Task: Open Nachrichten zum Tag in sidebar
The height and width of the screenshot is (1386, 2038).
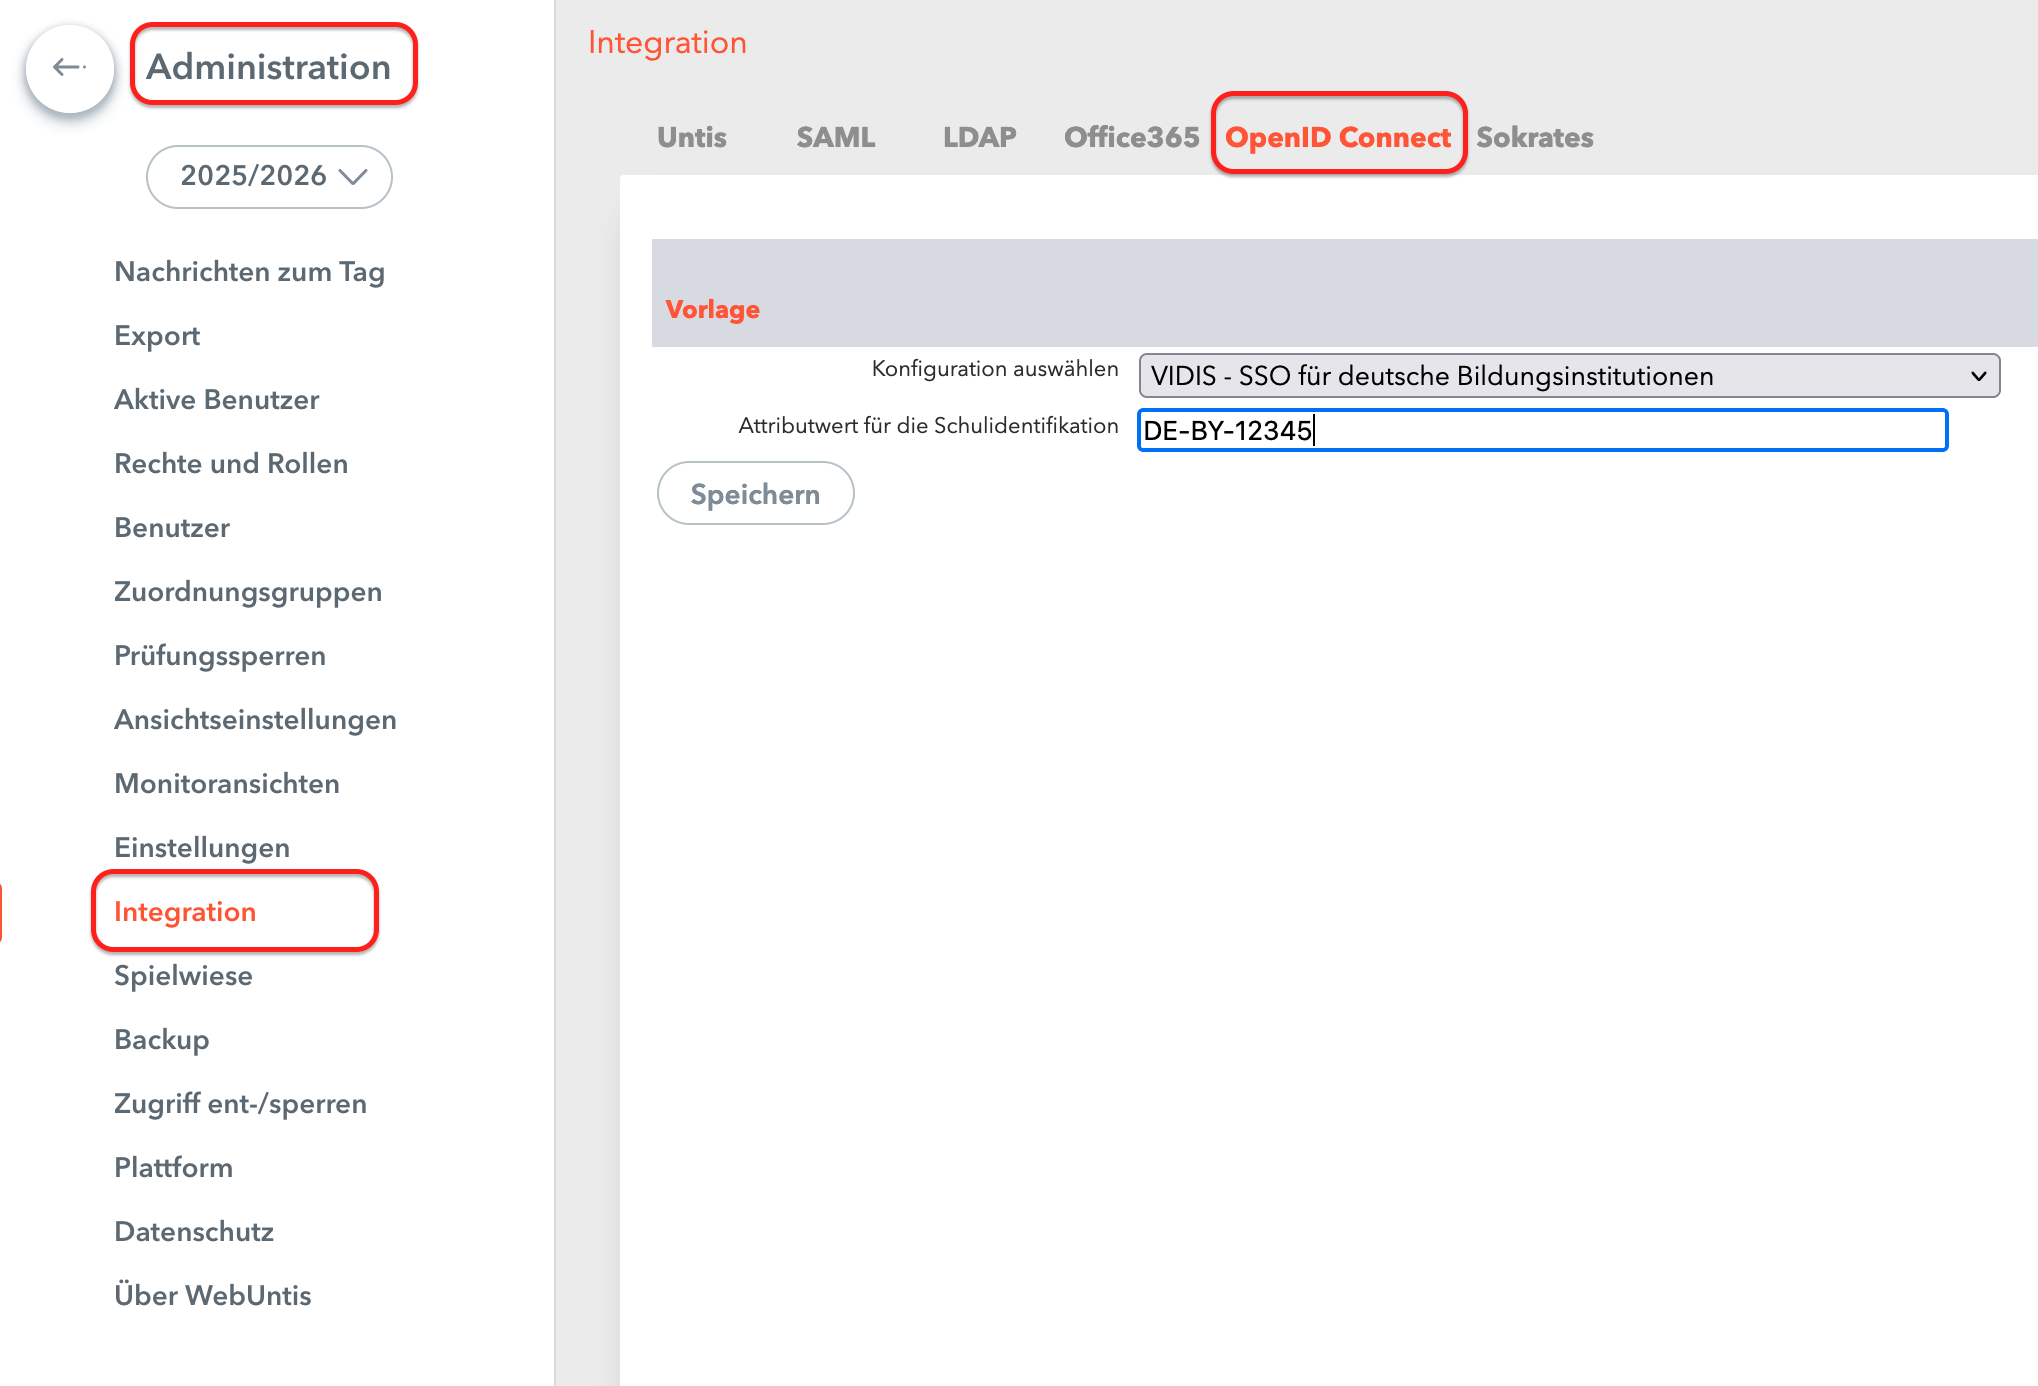Action: (249, 272)
